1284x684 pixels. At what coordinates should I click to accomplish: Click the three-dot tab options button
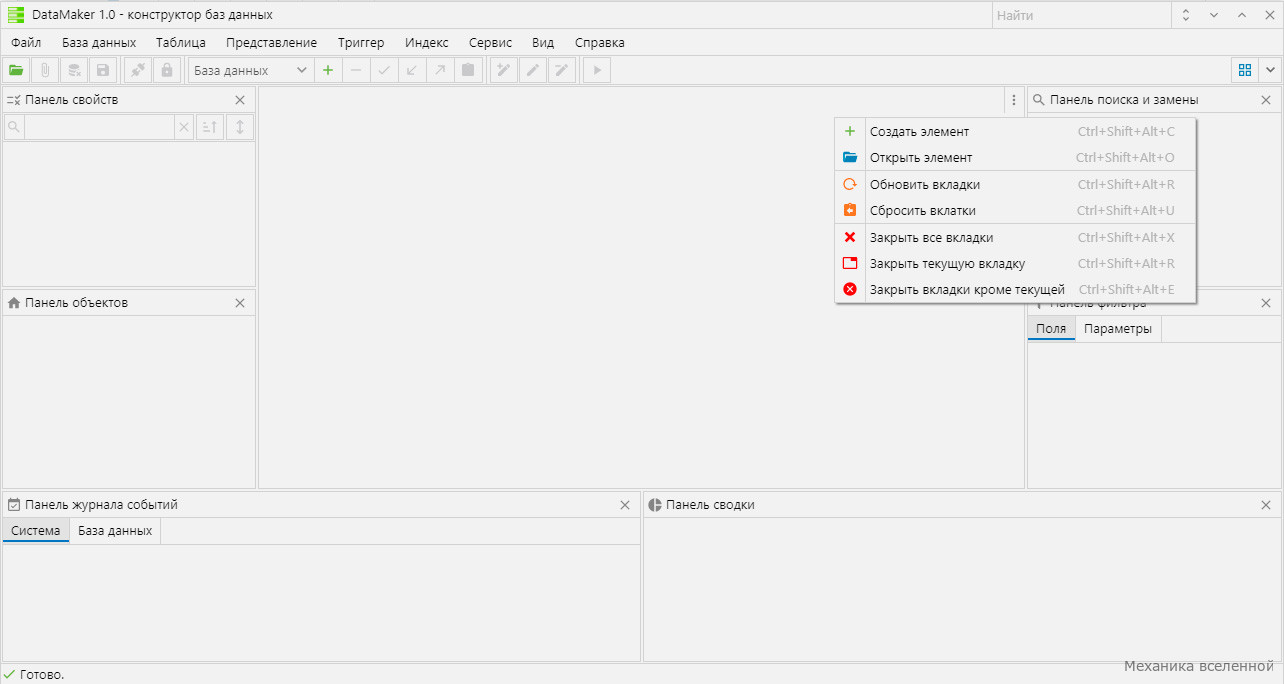1014,100
